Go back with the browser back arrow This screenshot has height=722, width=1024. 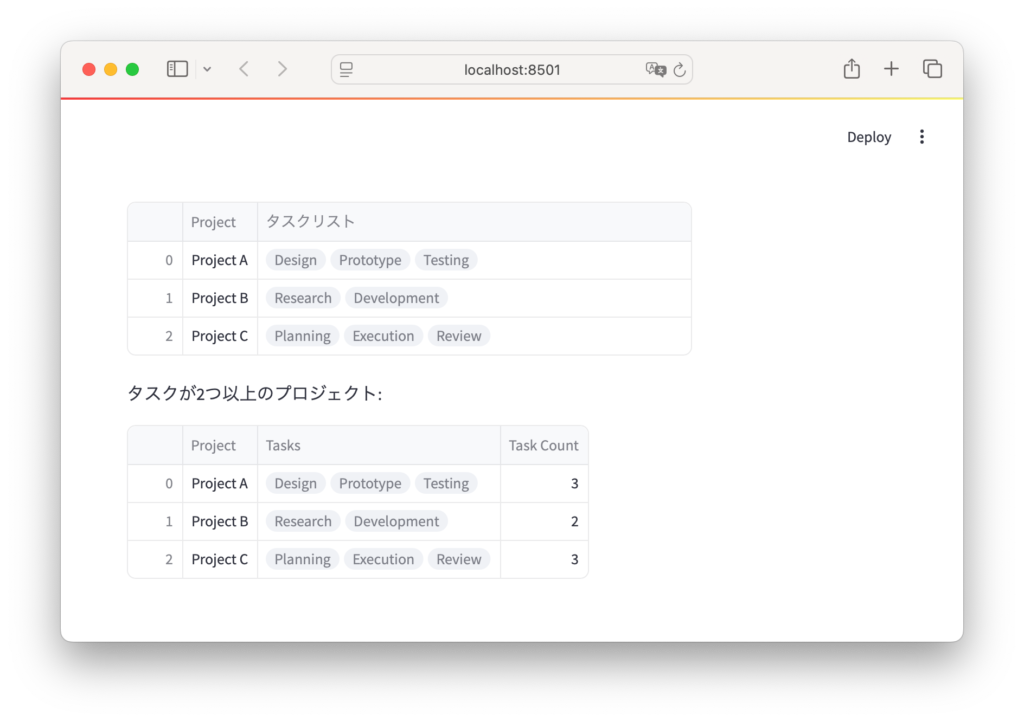pos(244,69)
